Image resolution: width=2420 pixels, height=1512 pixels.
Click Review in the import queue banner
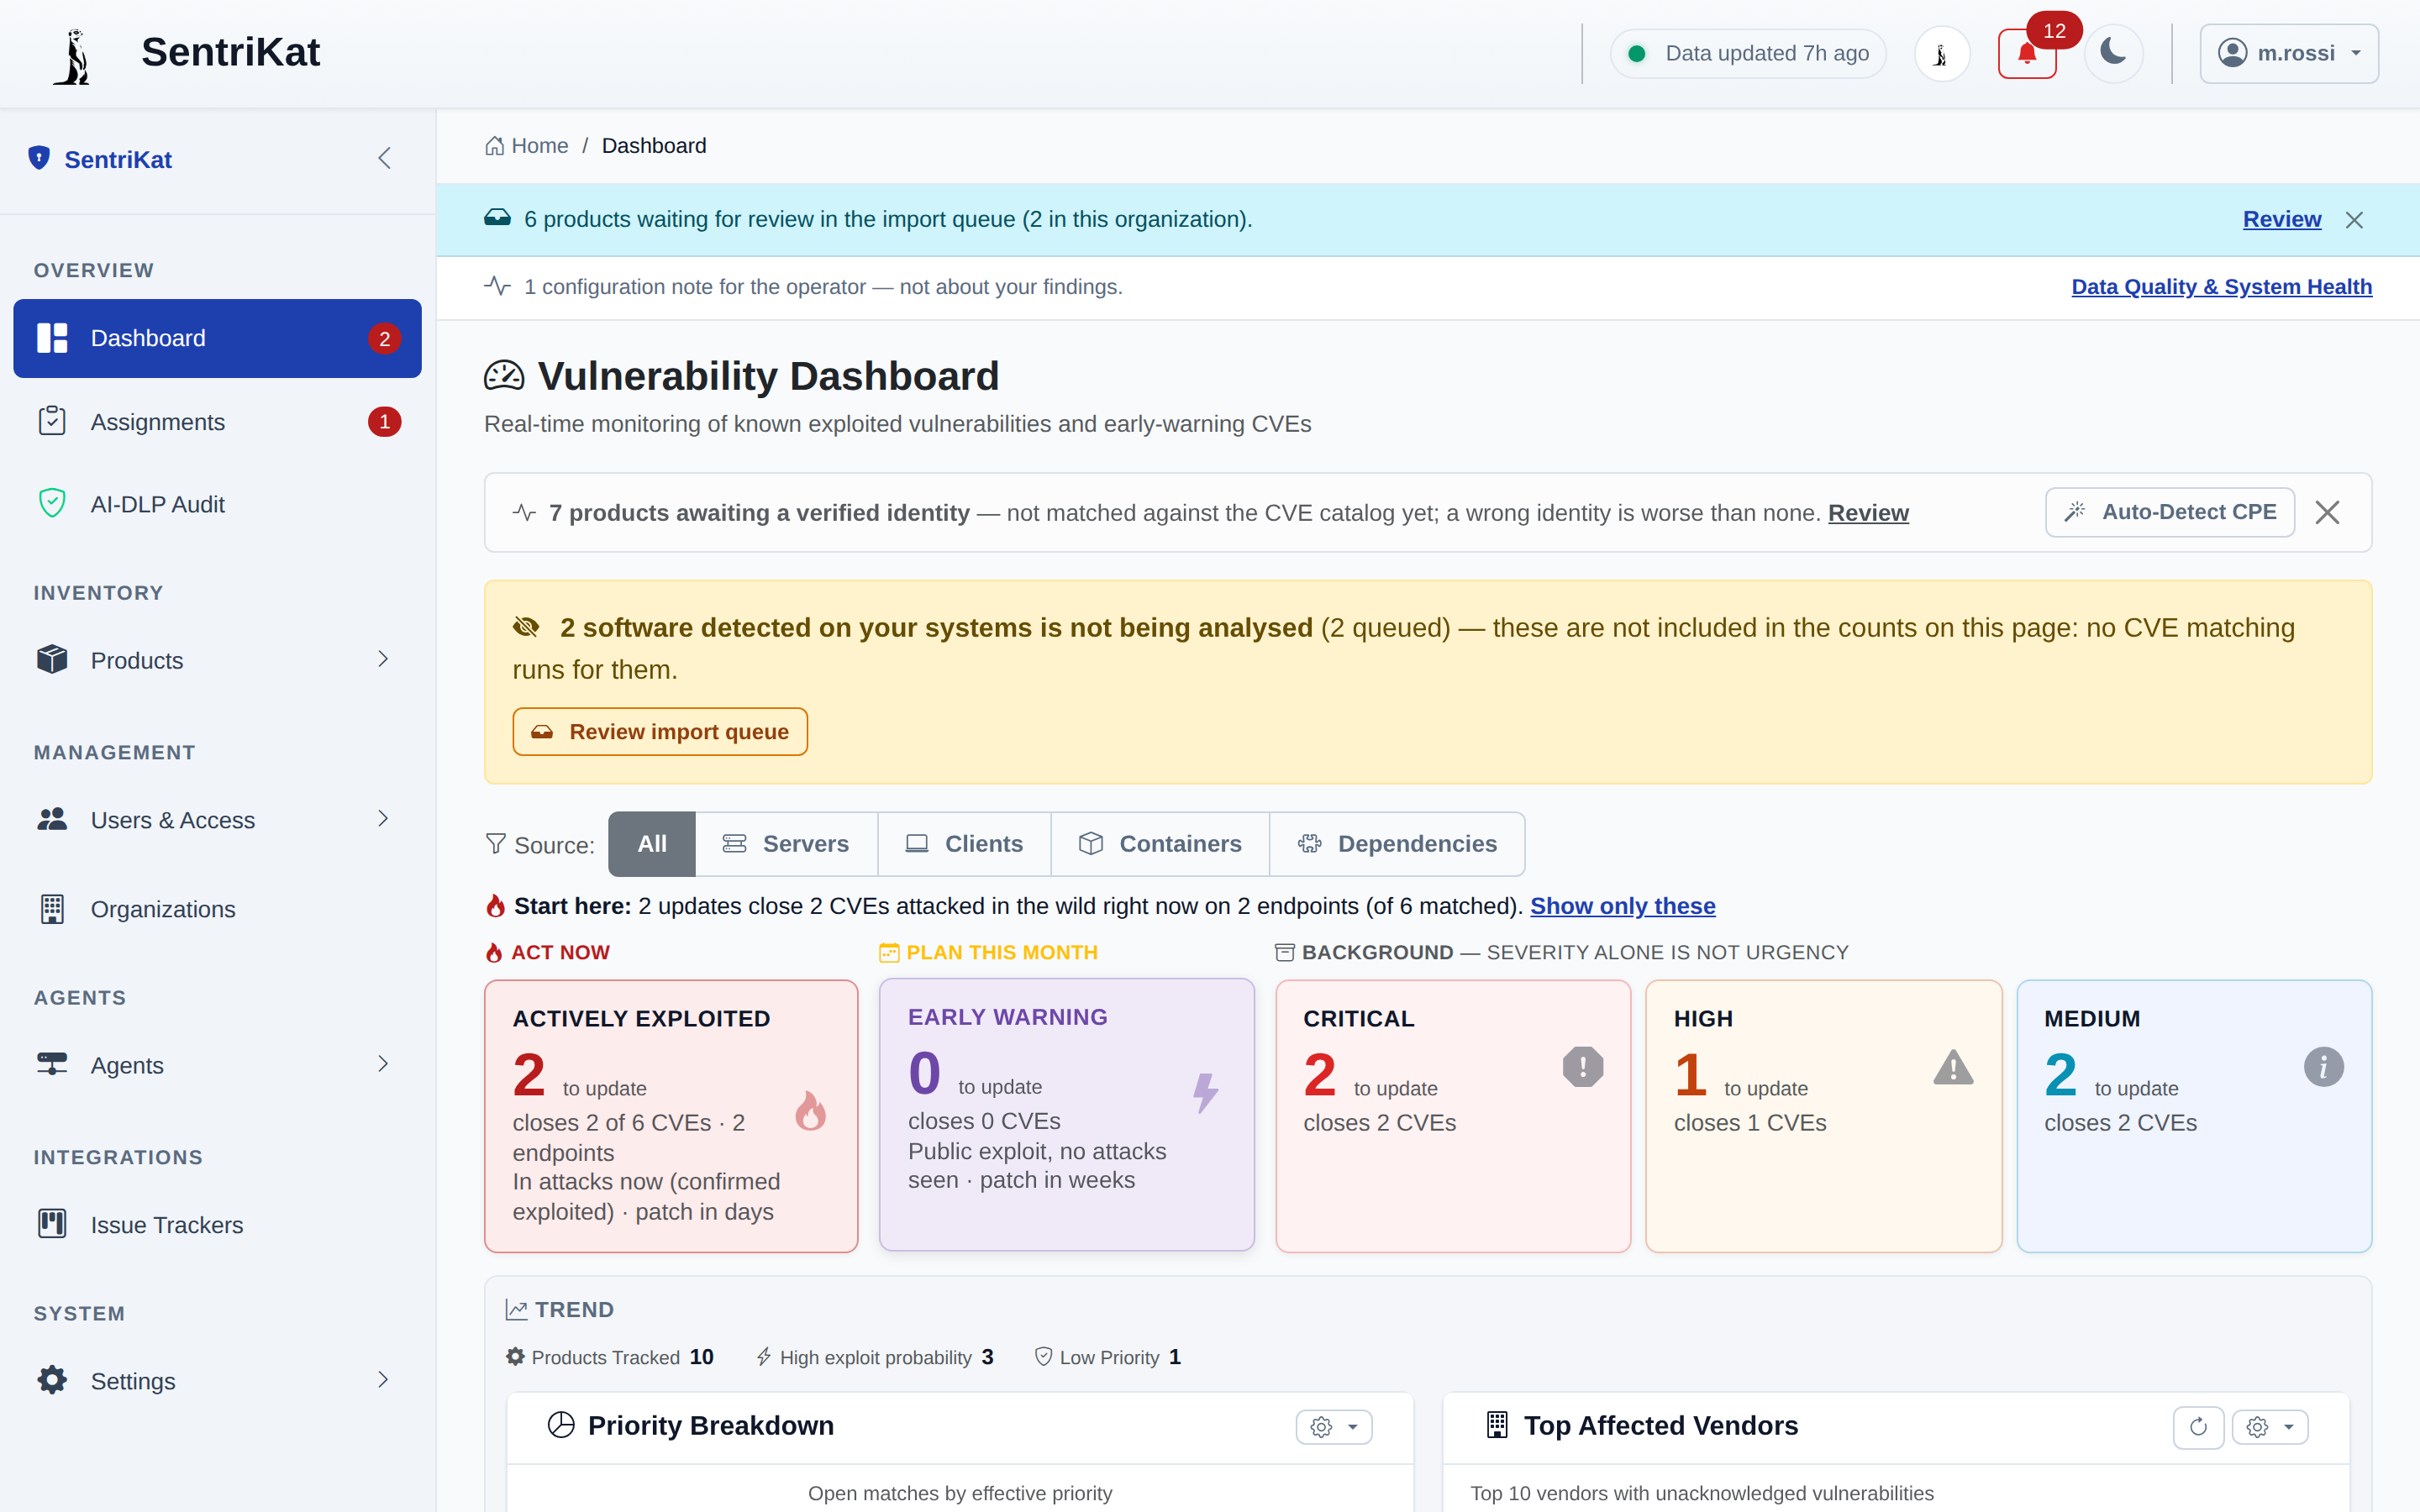point(2281,219)
